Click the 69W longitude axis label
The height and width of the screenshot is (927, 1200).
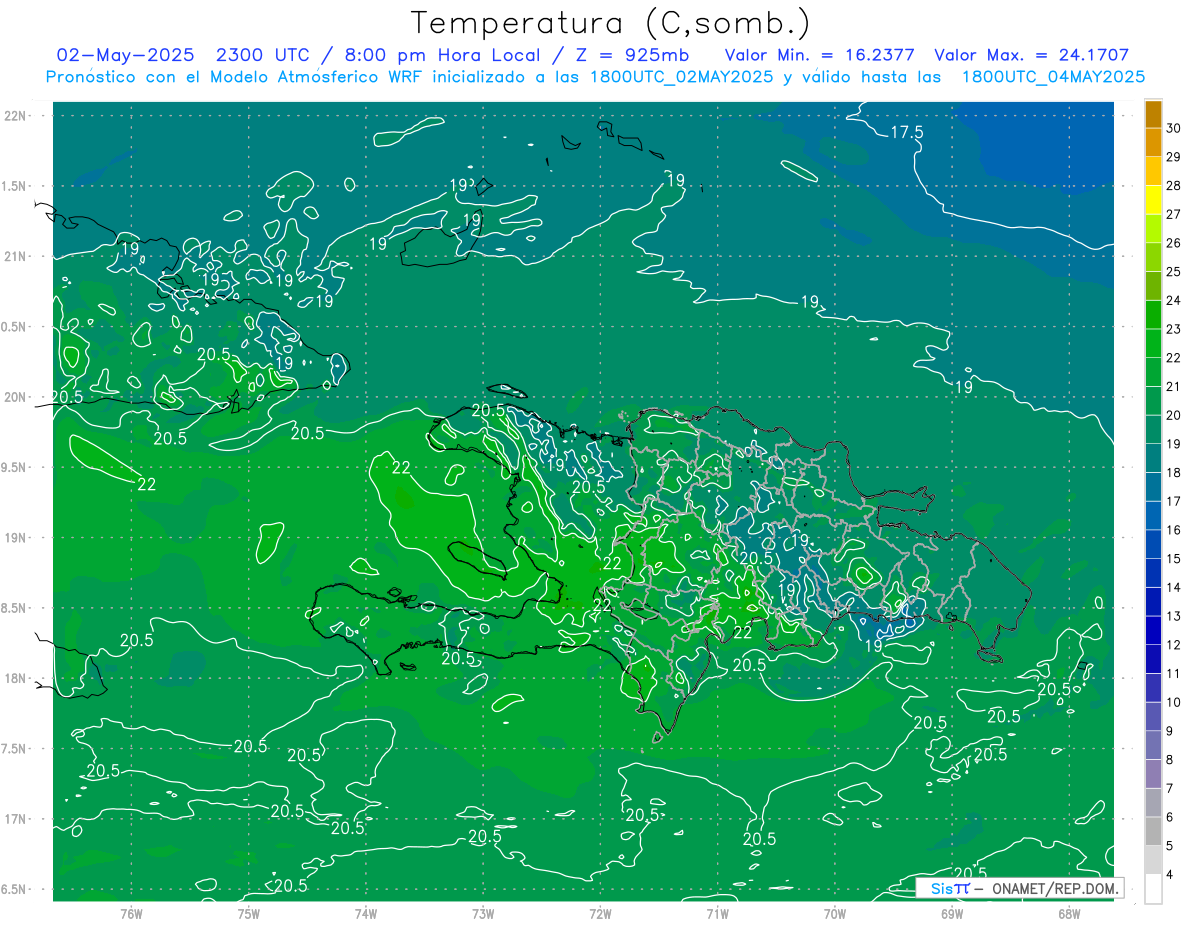[x=951, y=914]
